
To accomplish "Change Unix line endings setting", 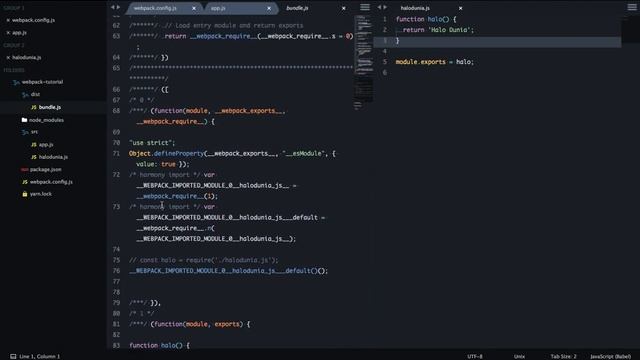I will tap(519, 356).
